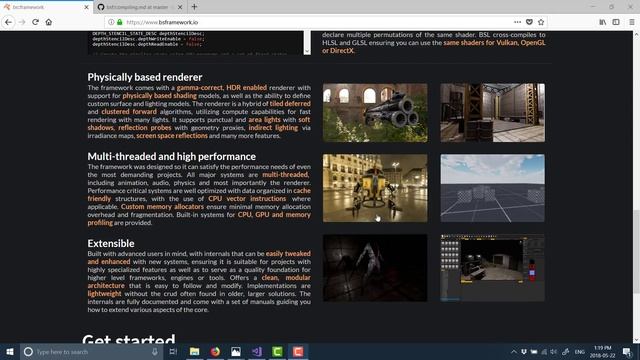The width and height of the screenshot is (640, 360).
Task: Open the warehouse interior render thumbnail
Action: (x=492, y=113)
